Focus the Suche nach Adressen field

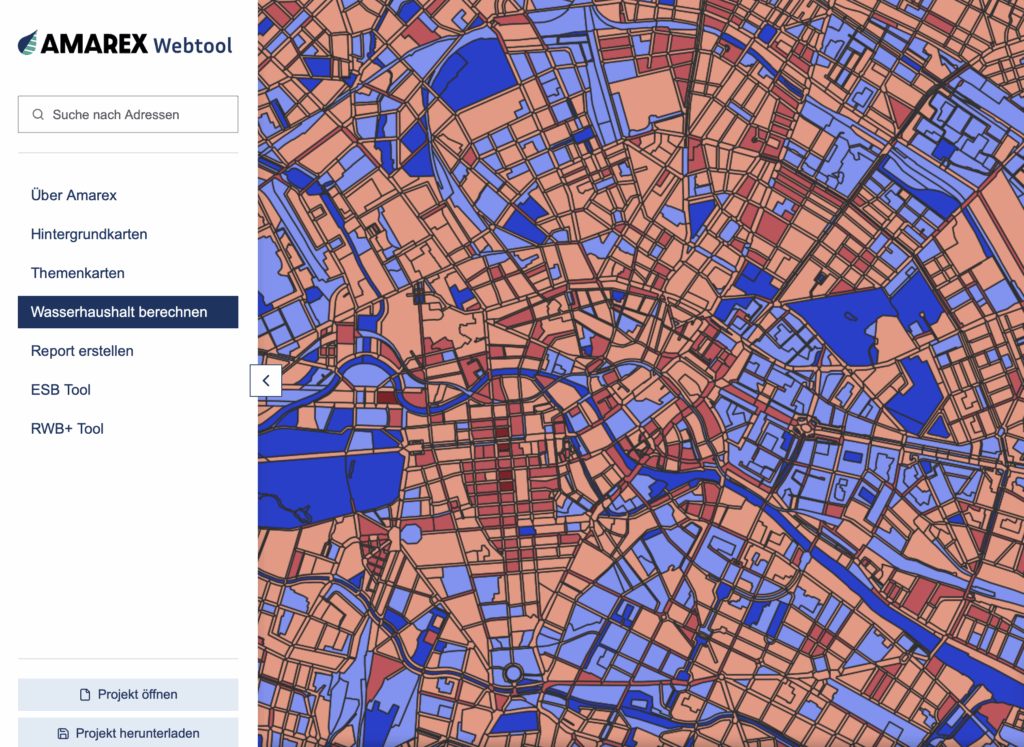point(140,115)
